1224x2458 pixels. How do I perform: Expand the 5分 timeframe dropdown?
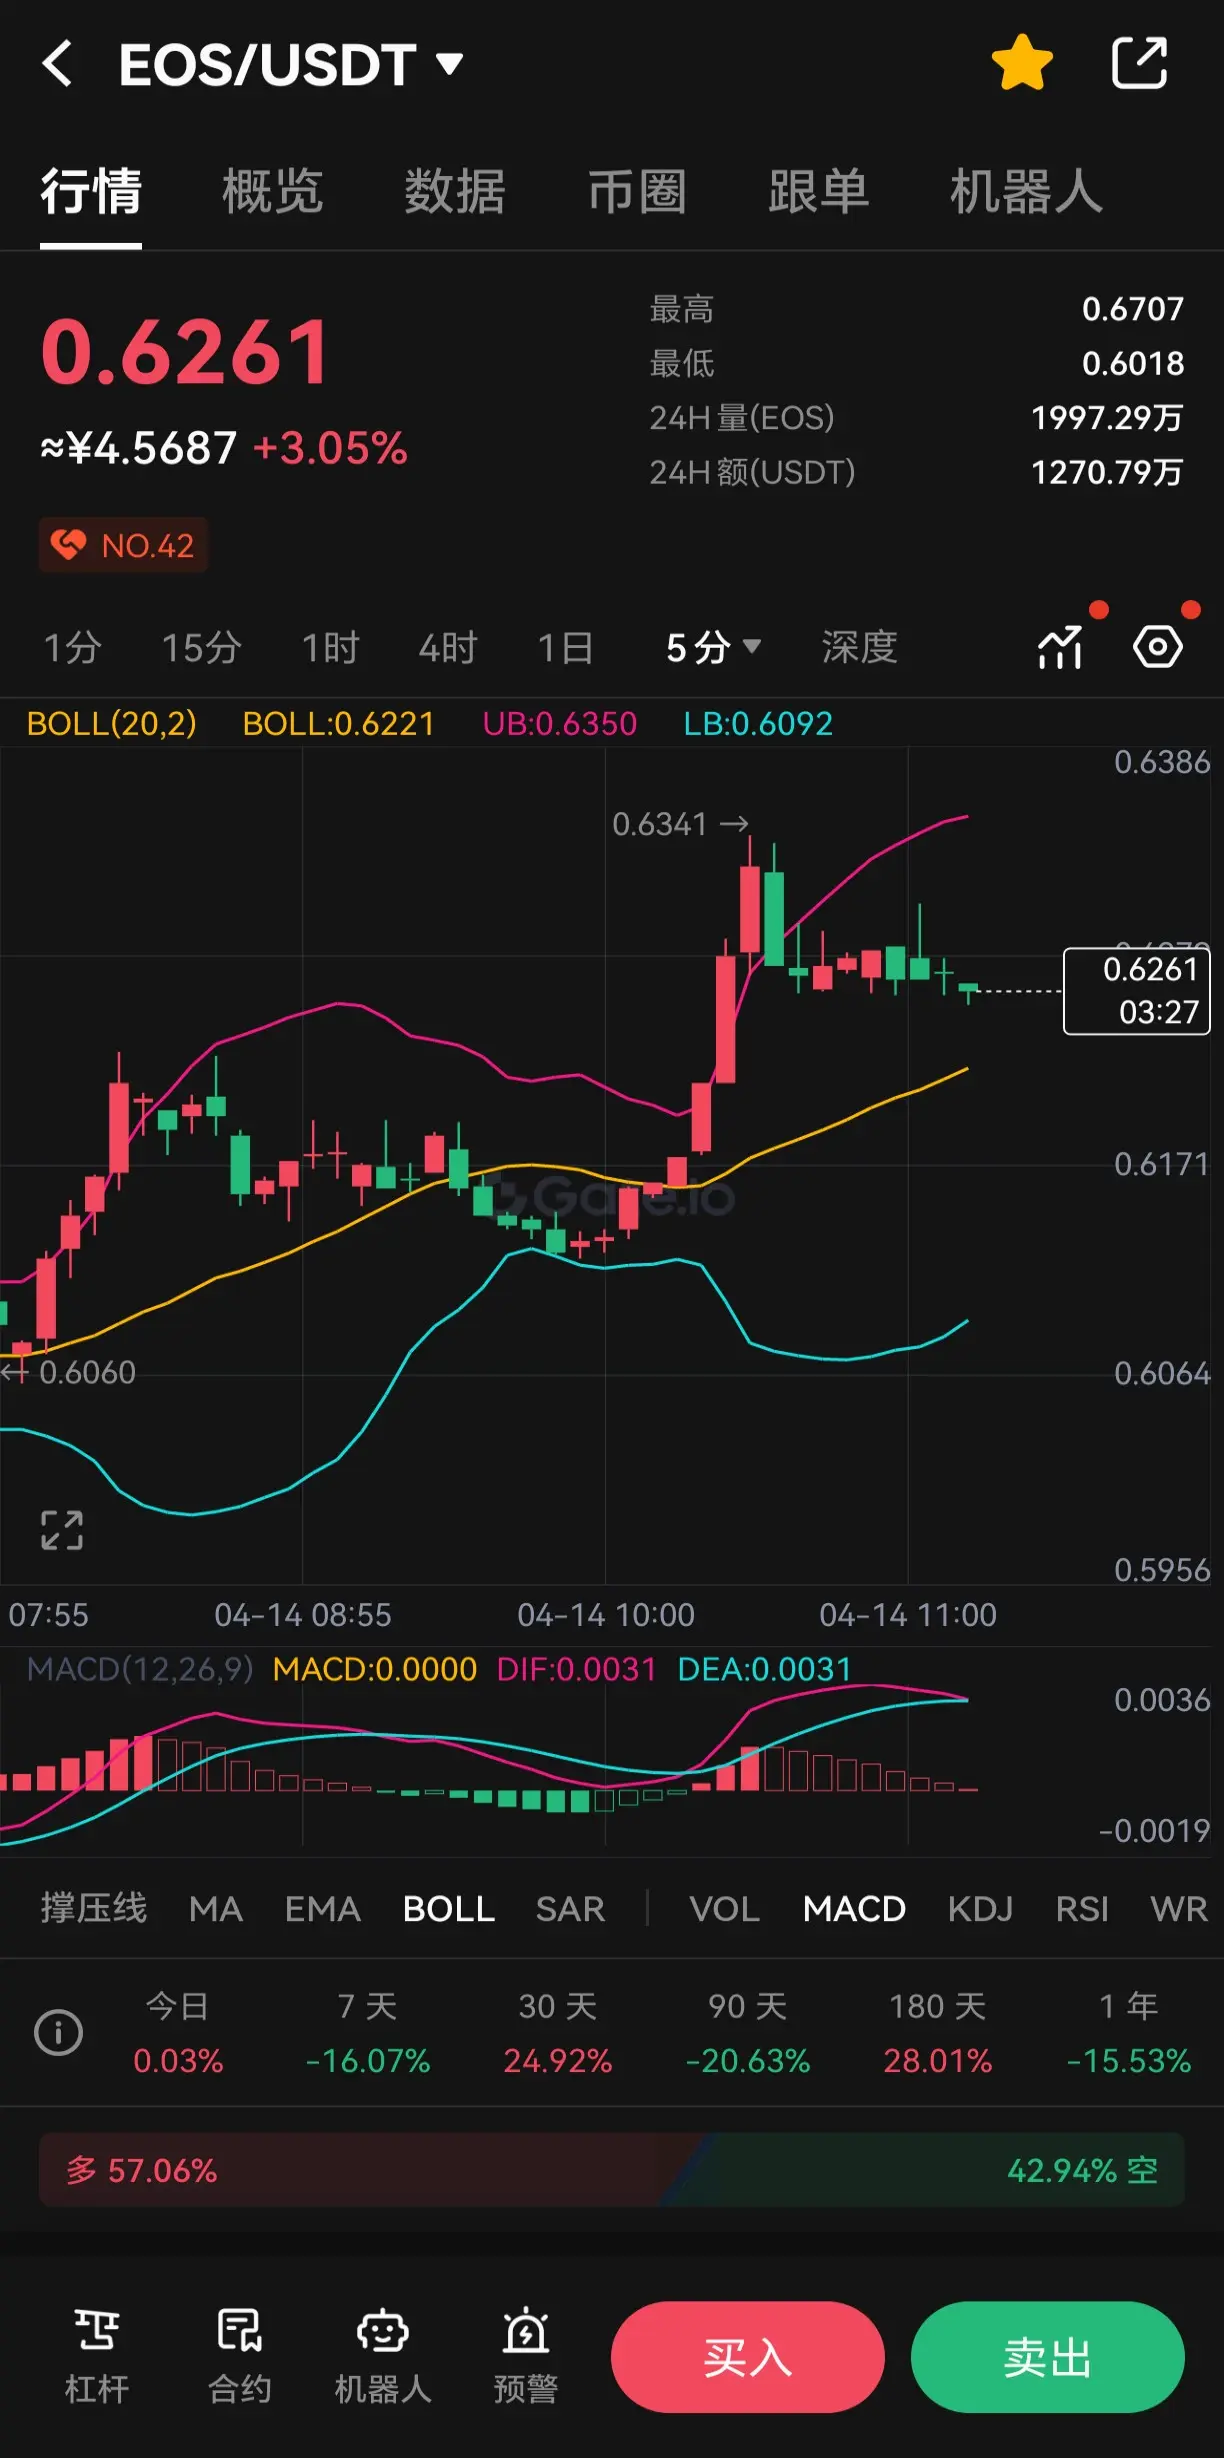click(x=714, y=648)
